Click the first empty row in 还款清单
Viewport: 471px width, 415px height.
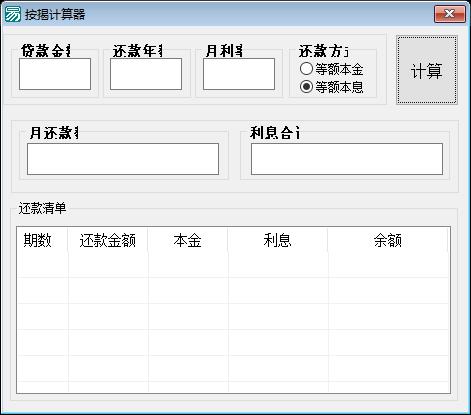click(x=233, y=265)
